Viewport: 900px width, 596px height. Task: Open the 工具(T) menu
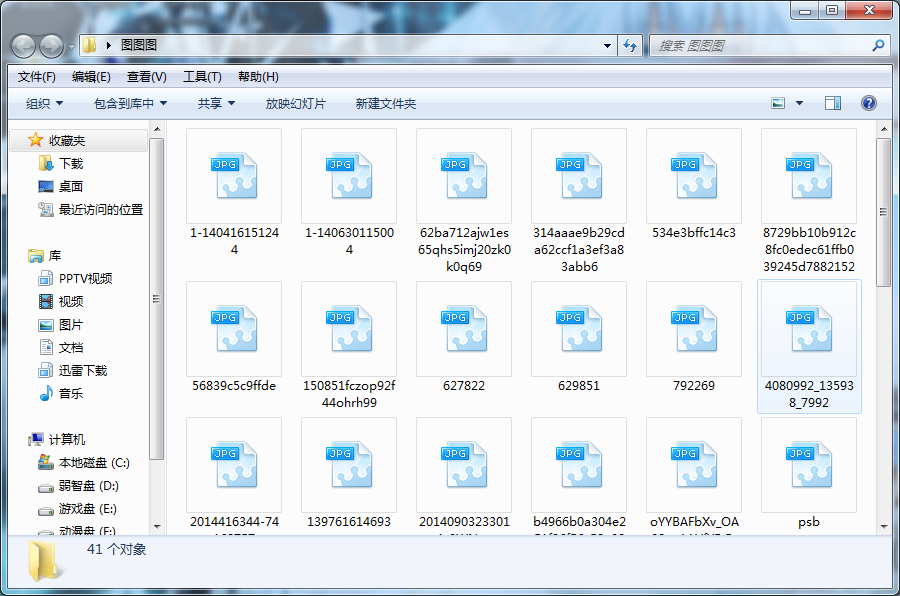tap(202, 77)
